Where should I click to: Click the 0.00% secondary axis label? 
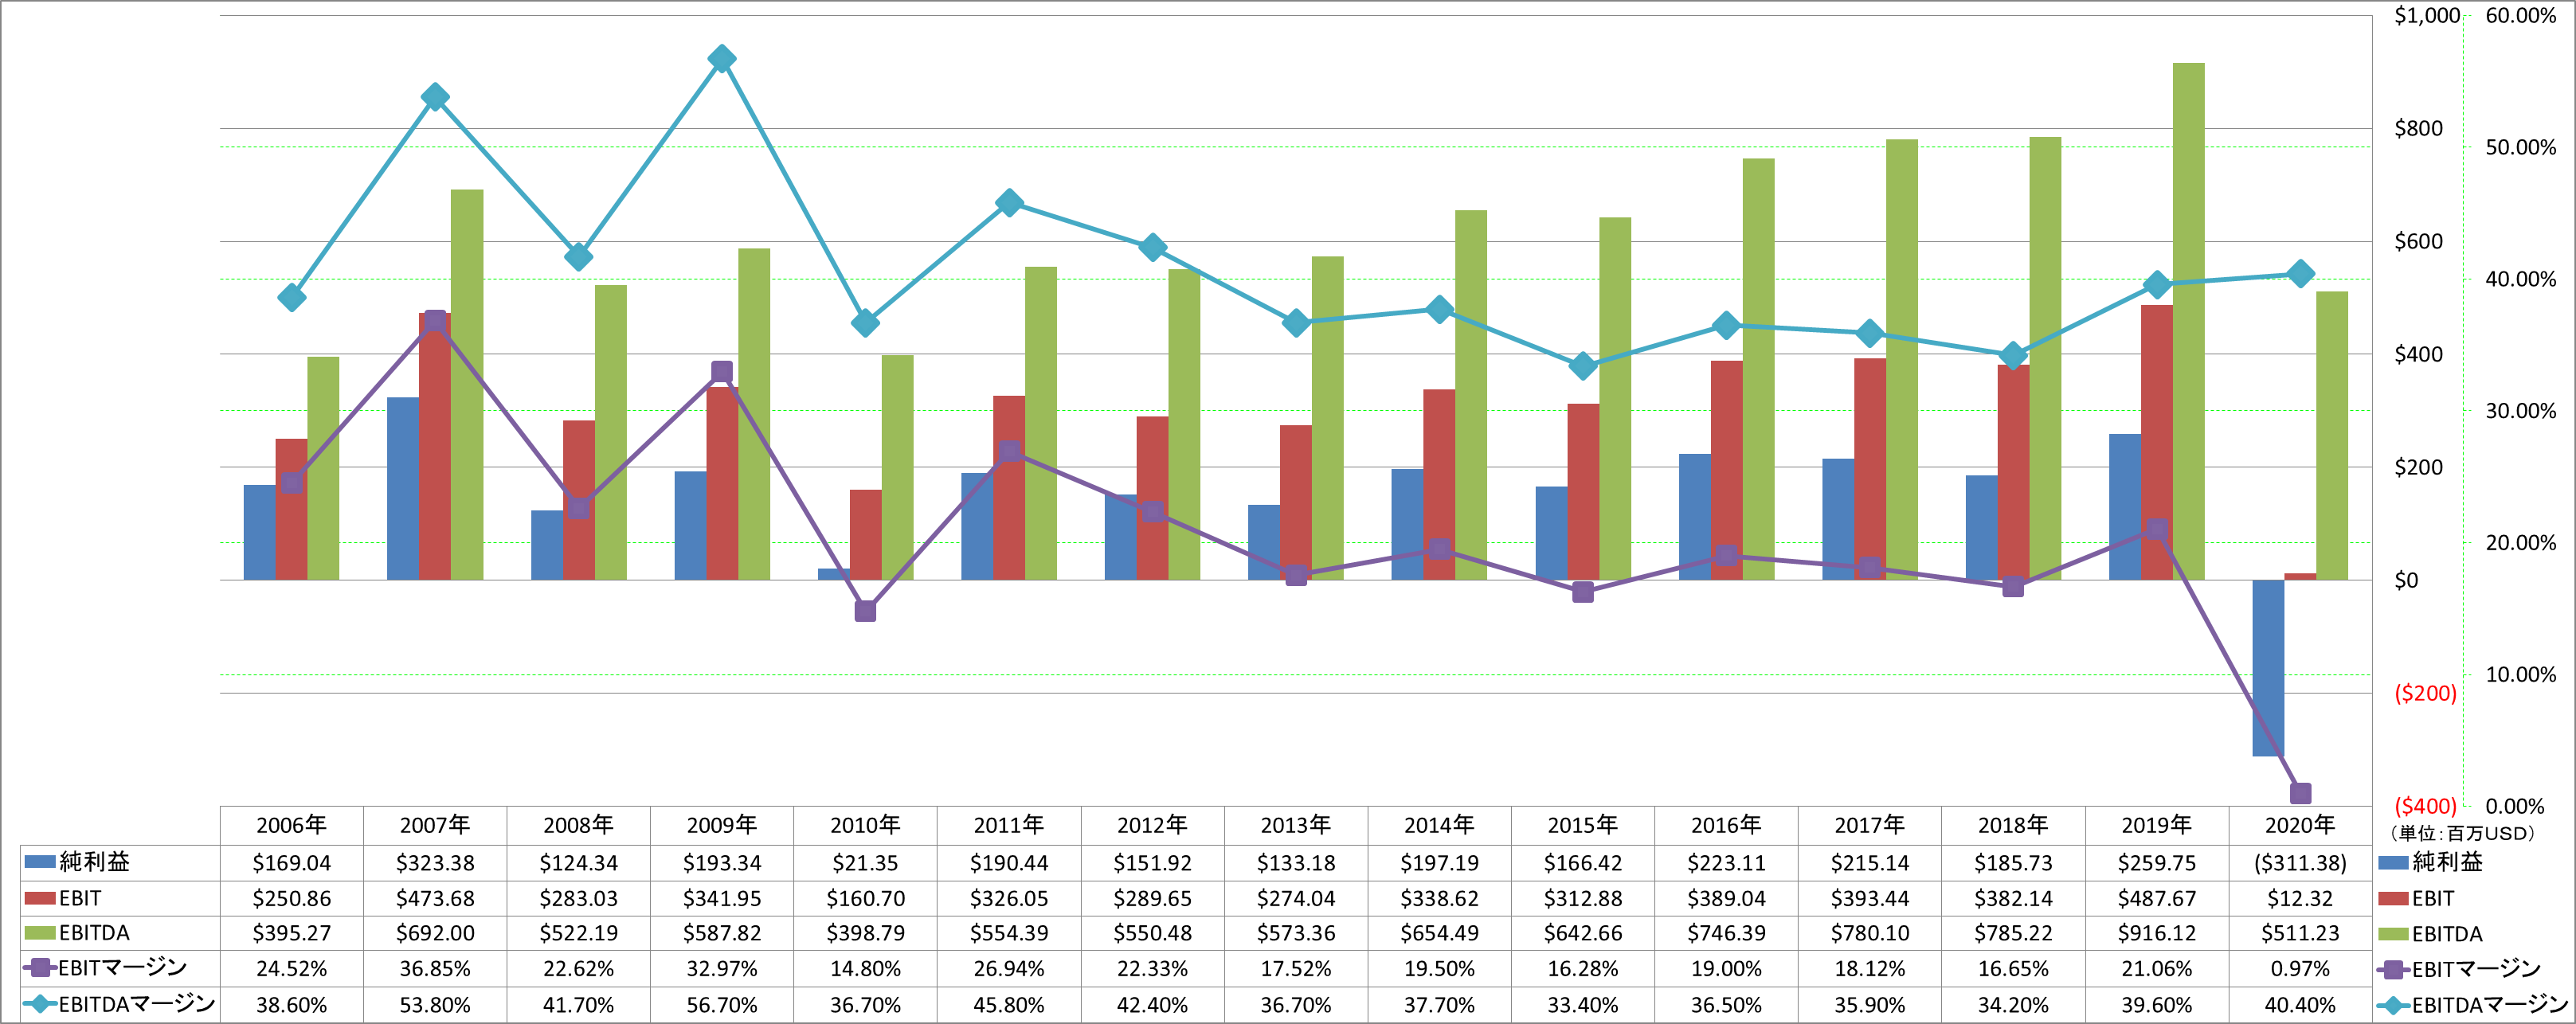click(2514, 806)
